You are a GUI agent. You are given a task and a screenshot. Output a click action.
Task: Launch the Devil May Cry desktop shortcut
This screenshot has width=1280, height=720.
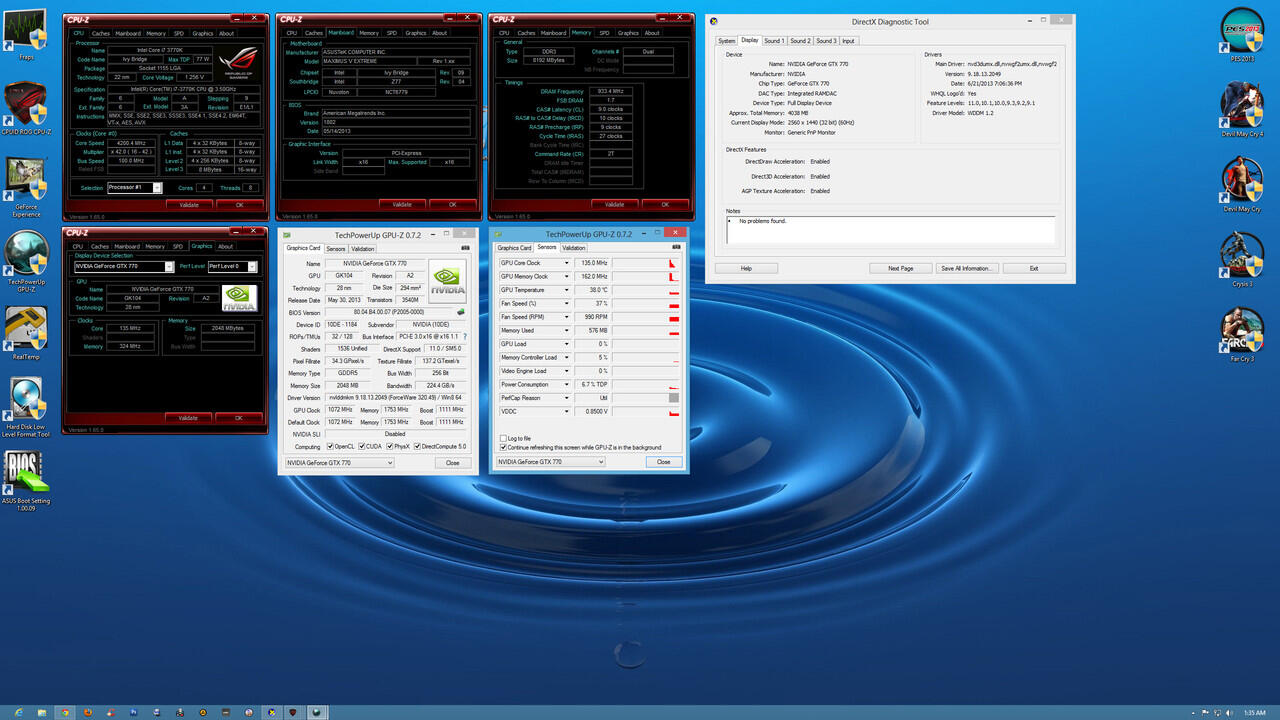click(1241, 184)
